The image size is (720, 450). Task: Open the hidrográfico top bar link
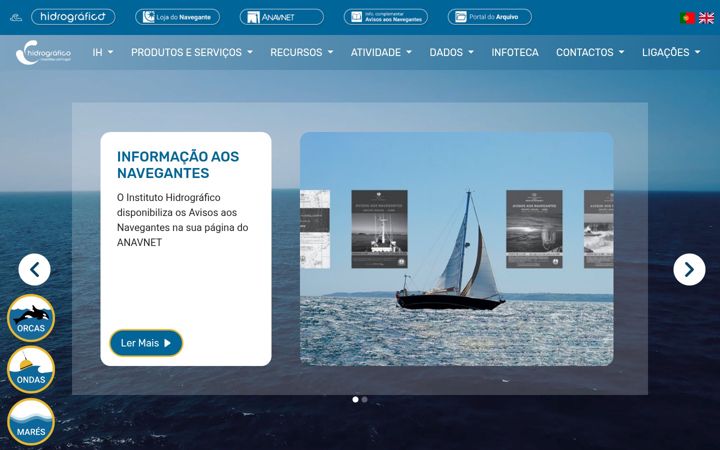73,17
